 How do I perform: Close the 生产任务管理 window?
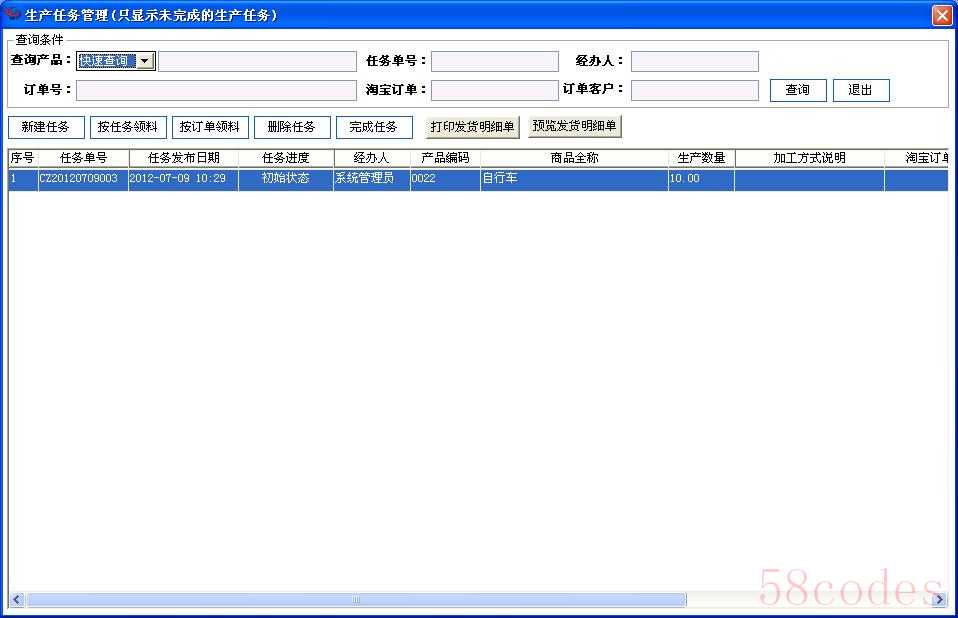click(941, 15)
